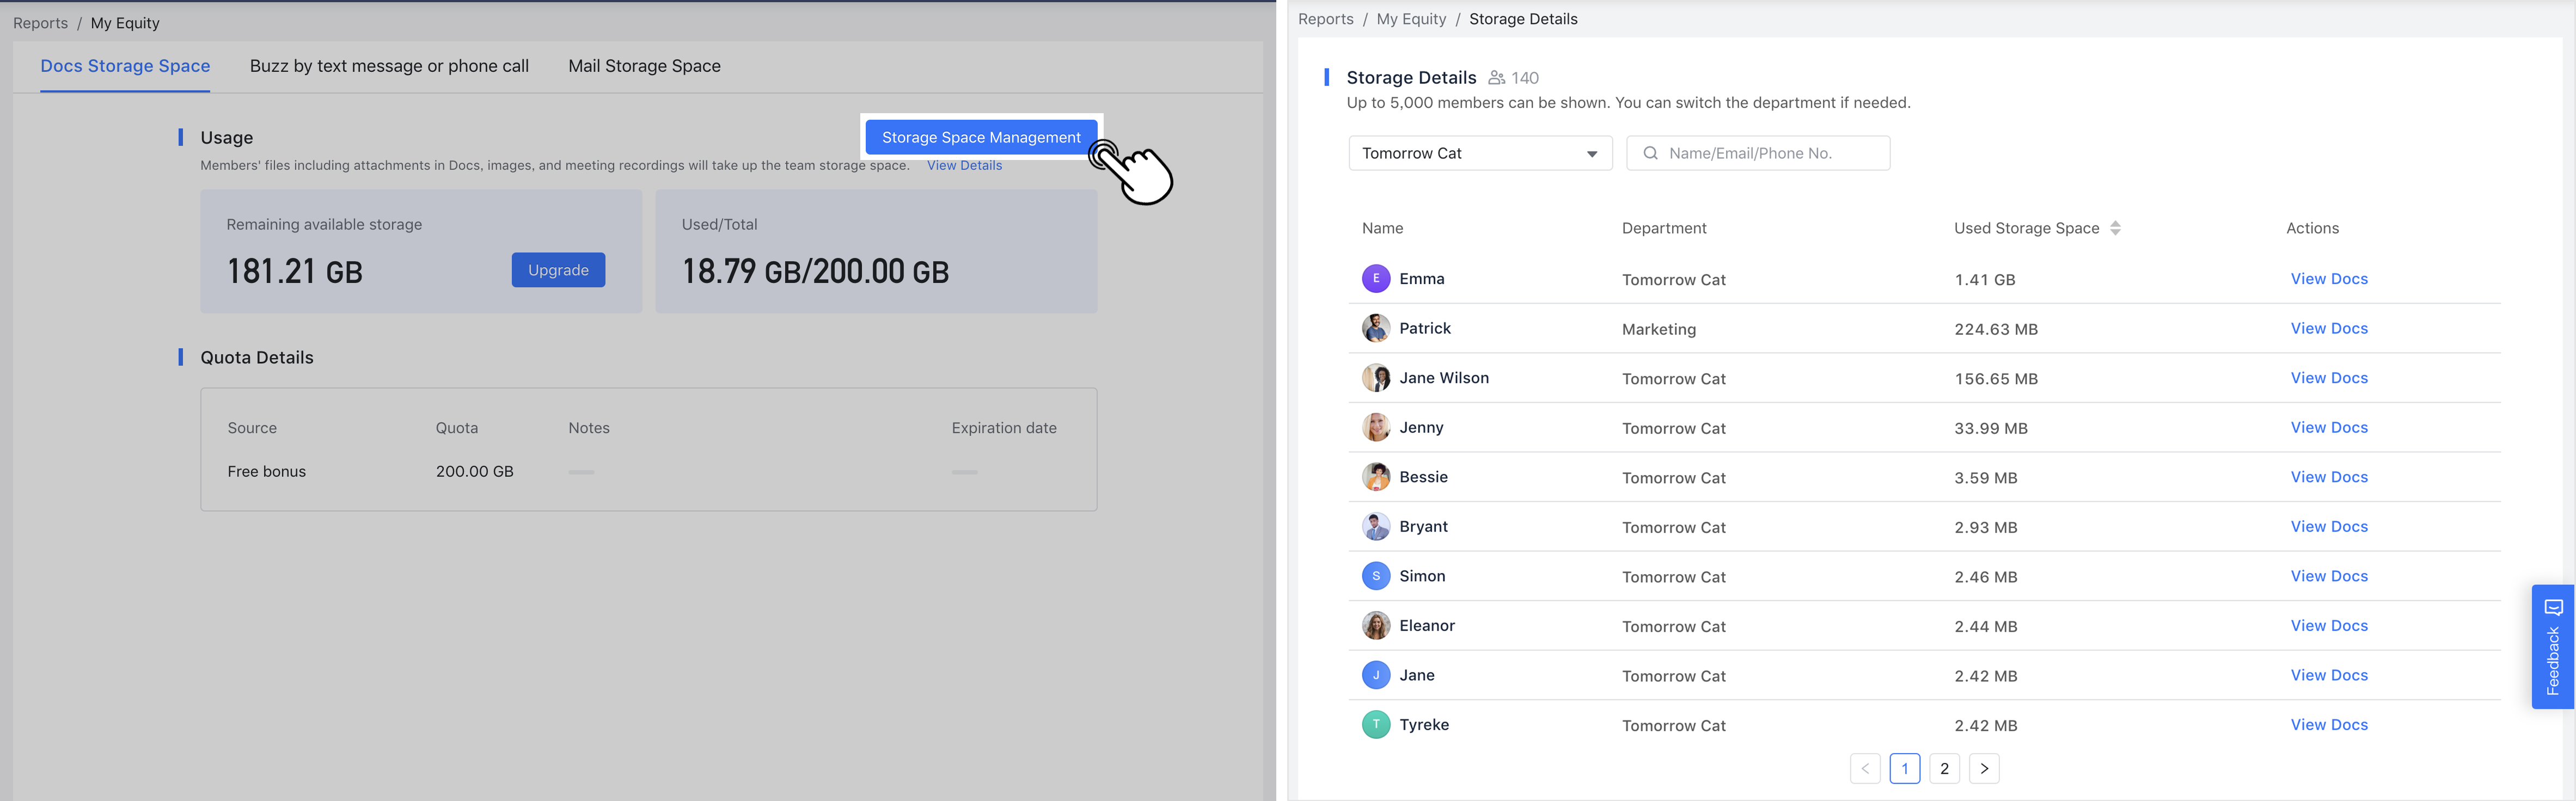View Docs for Tyreke
2576x801 pixels.
(x=2329, y=725)
